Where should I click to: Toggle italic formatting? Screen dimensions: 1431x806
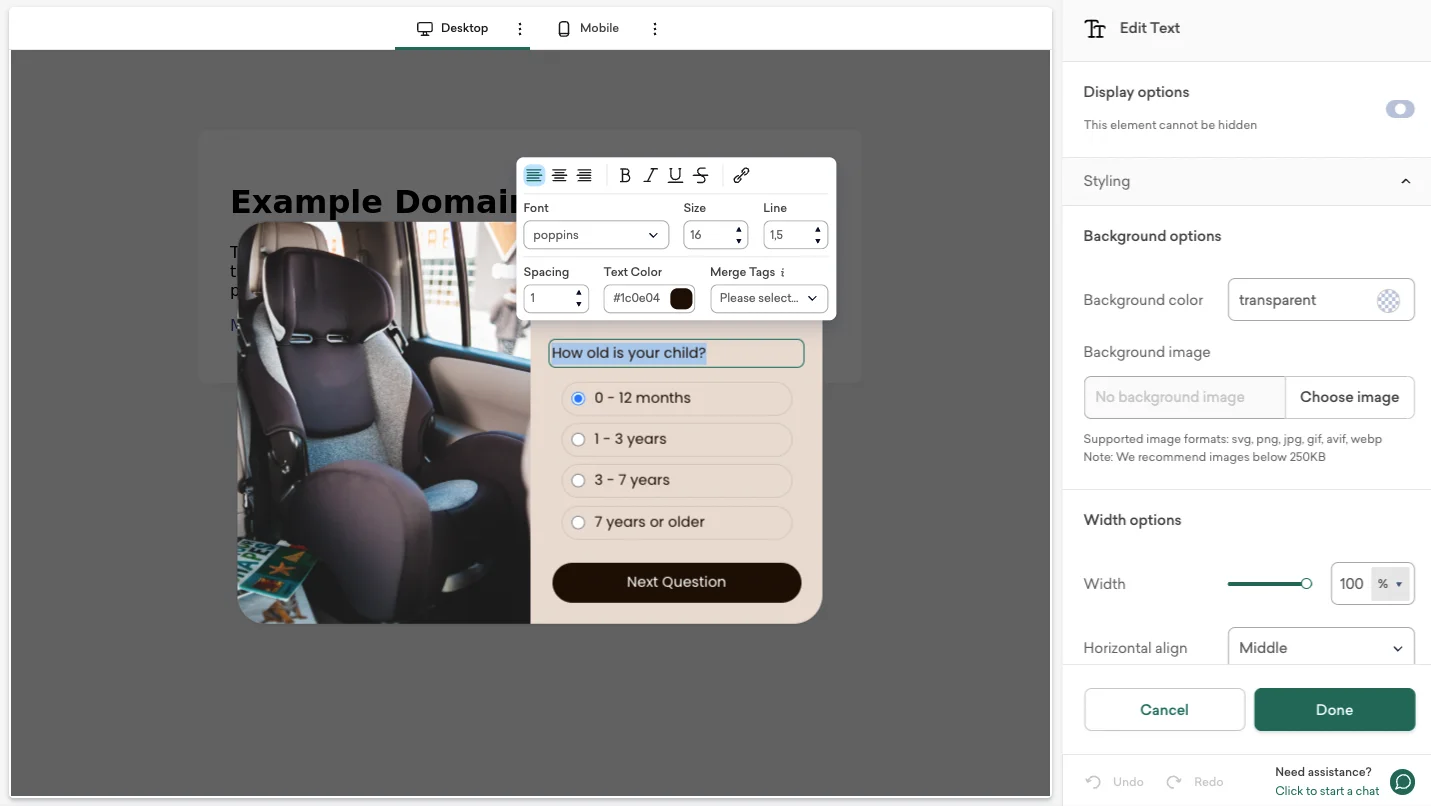click(650, 176)
